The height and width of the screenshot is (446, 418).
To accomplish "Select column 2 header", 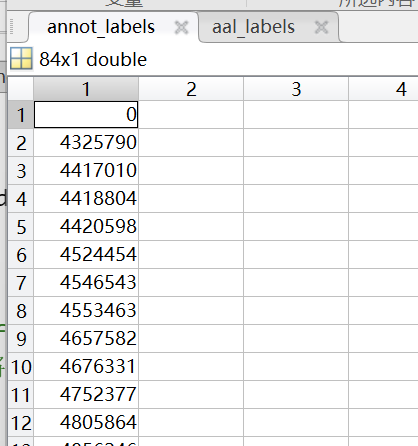I will (x=191, y=89).
